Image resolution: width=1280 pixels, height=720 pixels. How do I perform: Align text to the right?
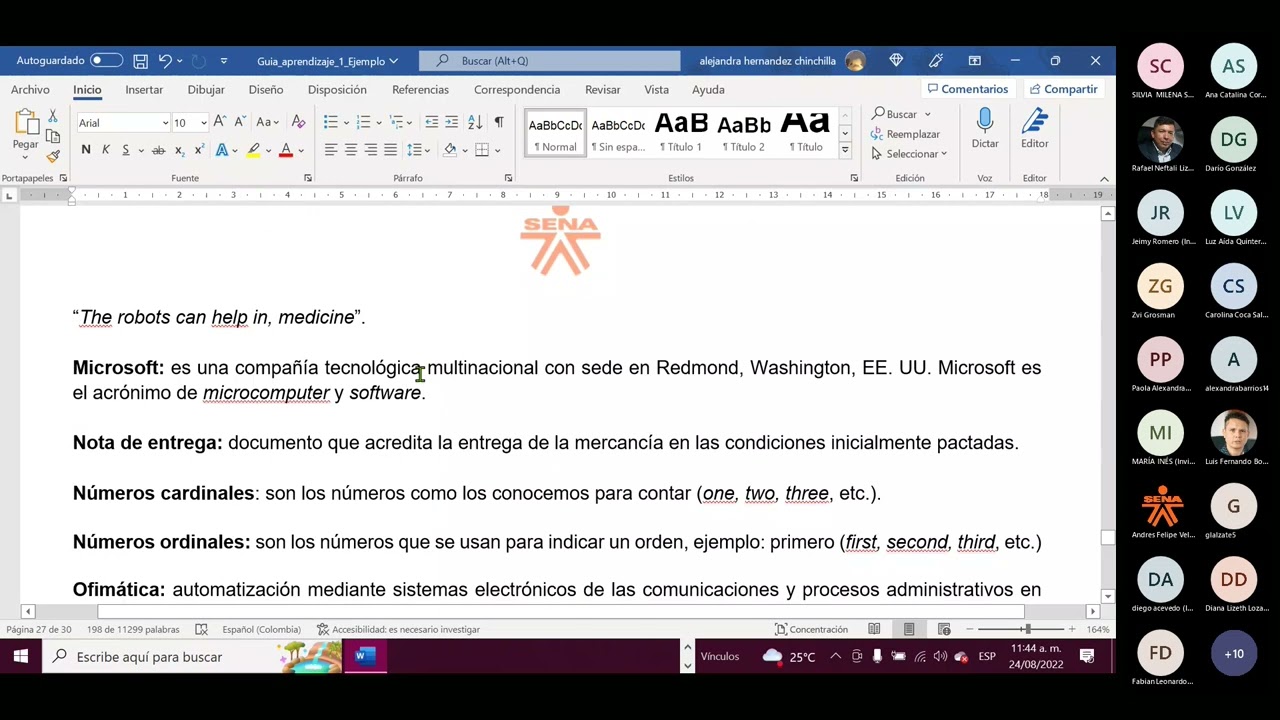coord(370,150)
